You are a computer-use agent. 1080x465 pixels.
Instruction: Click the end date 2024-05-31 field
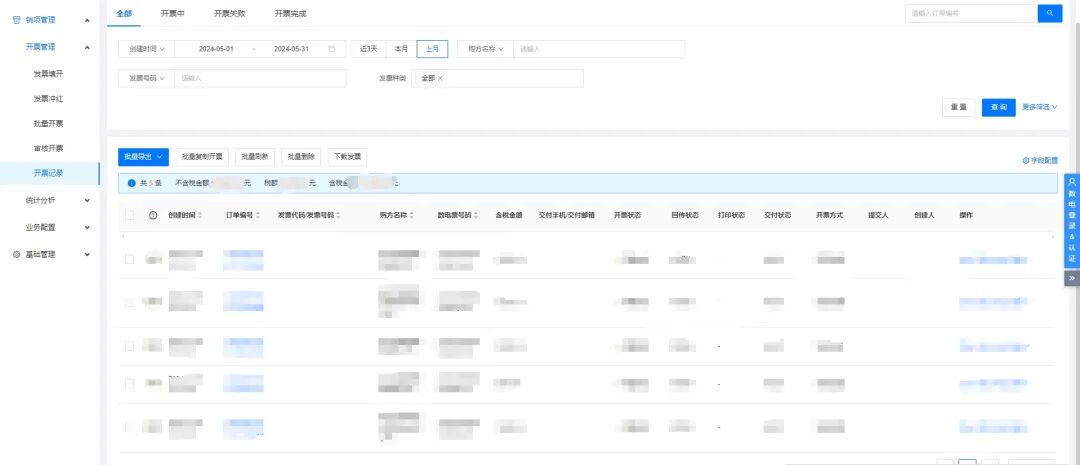point(291,49)
